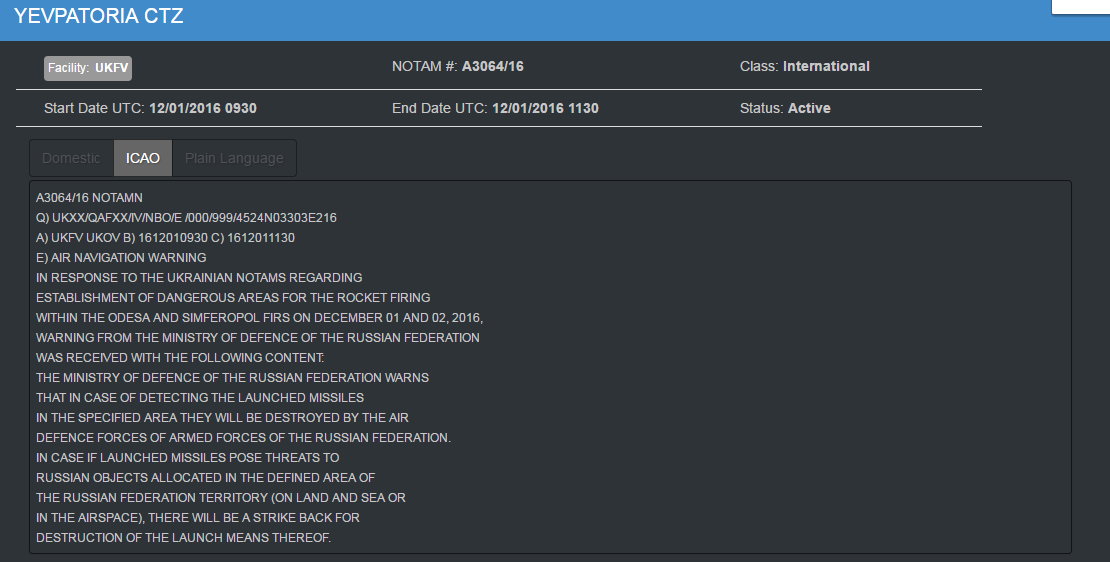Viewport: 1110px width, 562px height.
Task: Click the white box at top right
Action: click(x=1080, y=6)
